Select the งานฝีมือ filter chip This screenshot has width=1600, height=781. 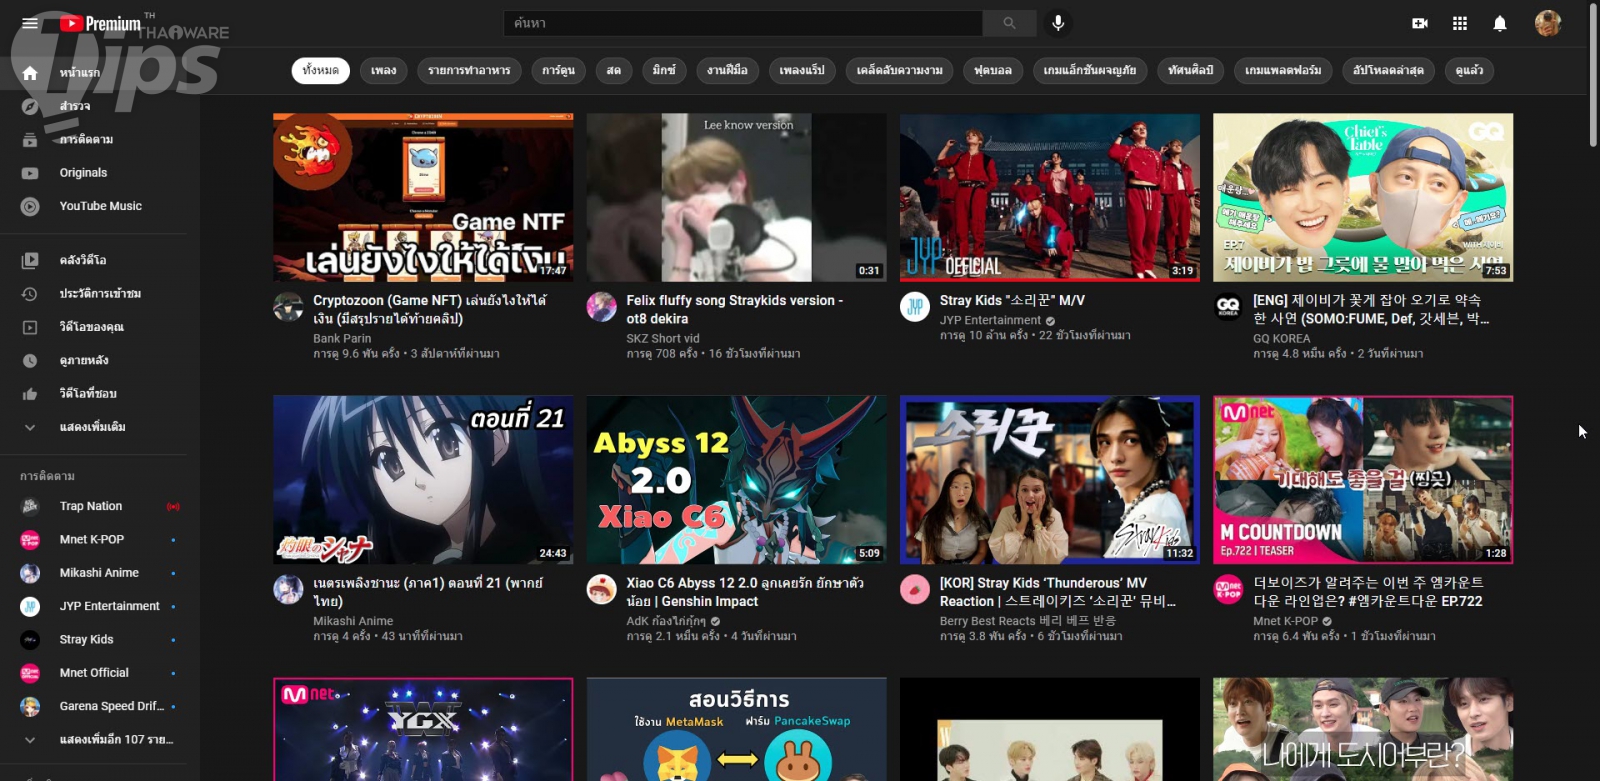(x=727, y=70)
